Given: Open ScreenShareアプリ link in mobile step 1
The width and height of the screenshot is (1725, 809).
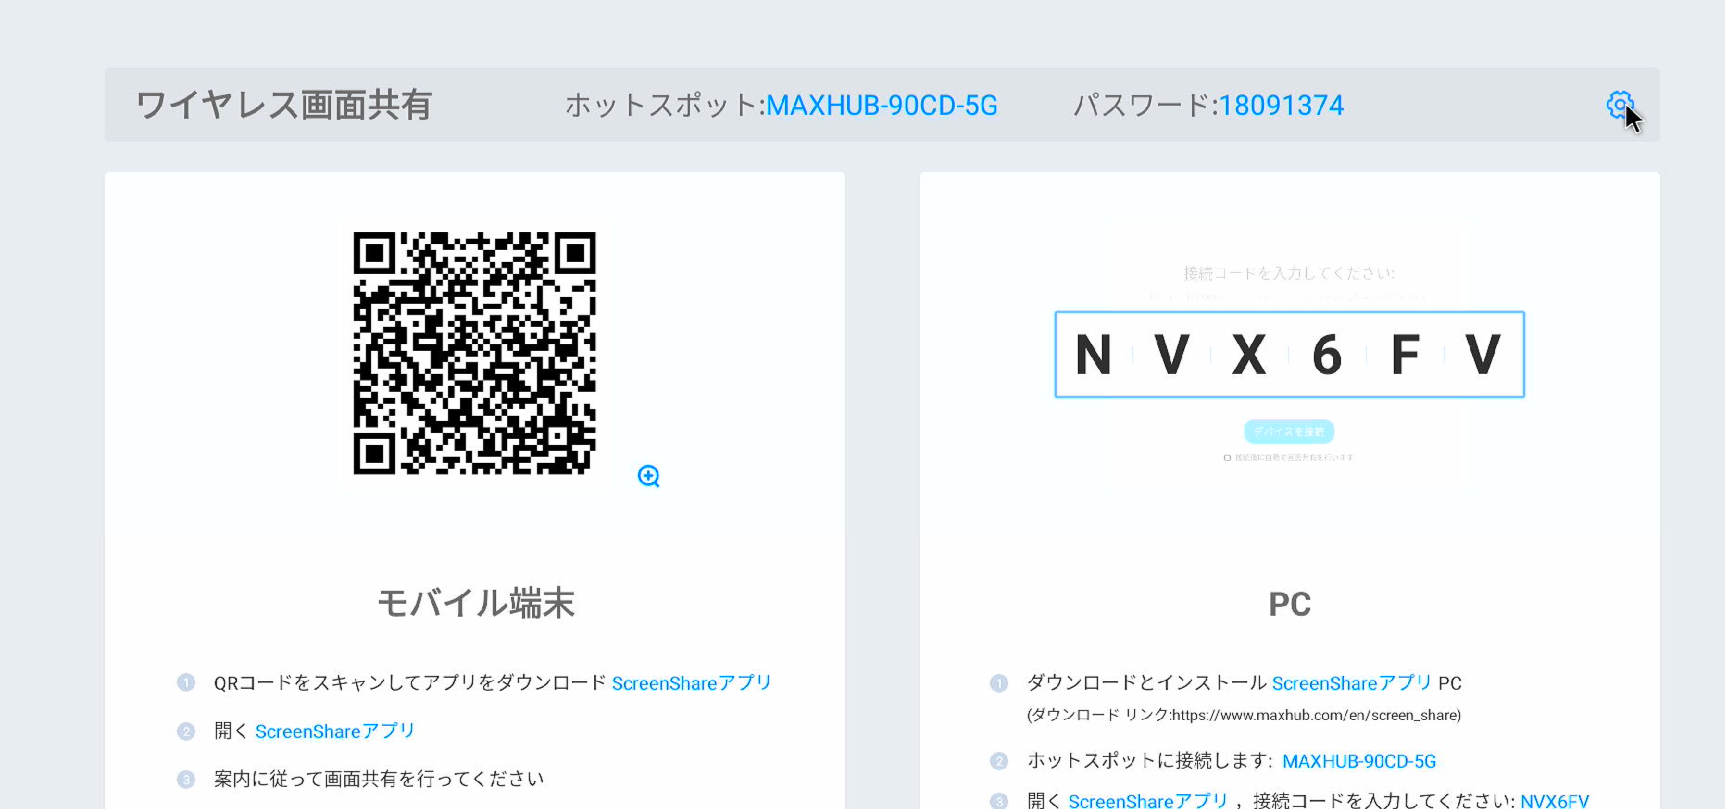Looking at the screenshot, I should [692, 683].
